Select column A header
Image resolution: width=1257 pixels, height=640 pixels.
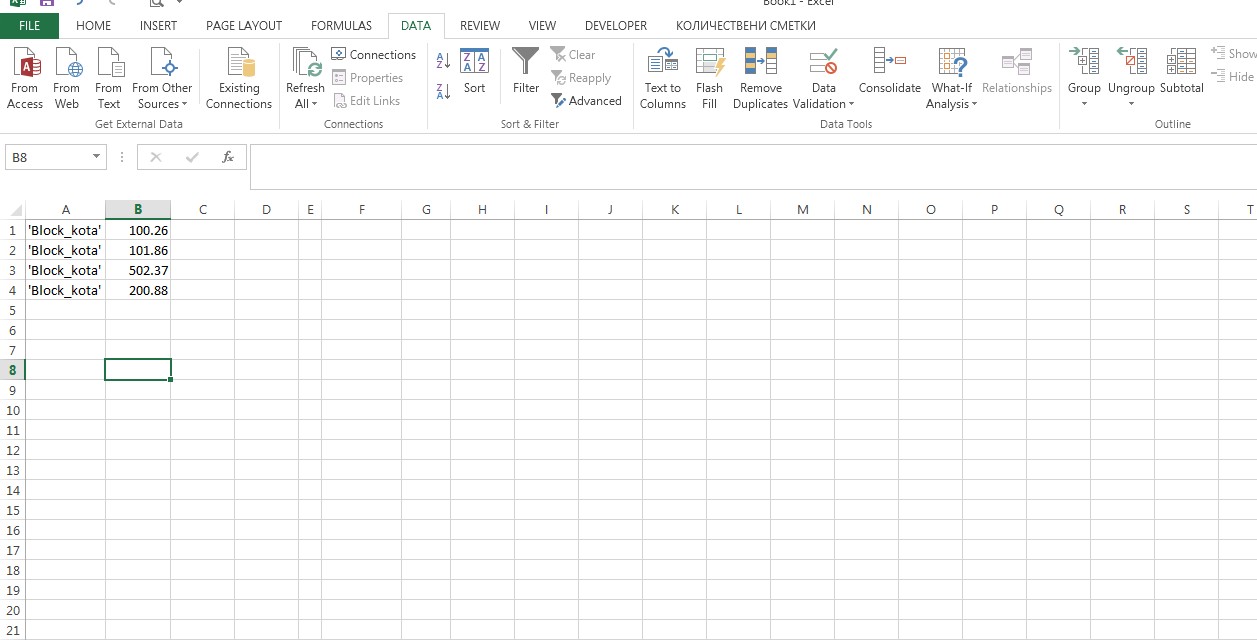66,210
